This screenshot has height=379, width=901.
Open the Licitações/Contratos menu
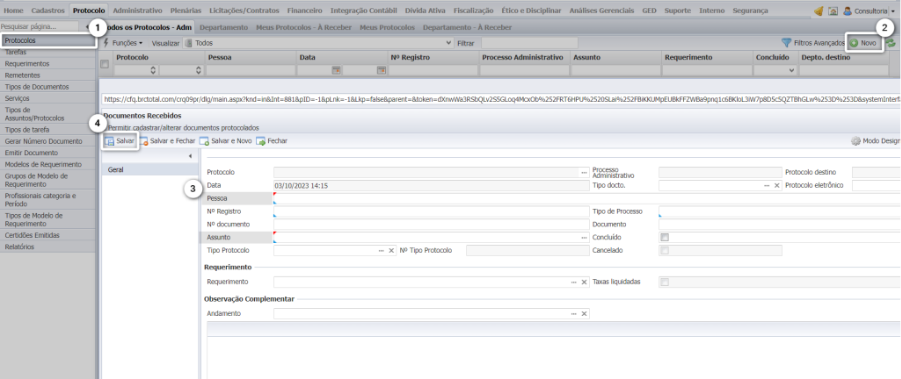point(245,10)
